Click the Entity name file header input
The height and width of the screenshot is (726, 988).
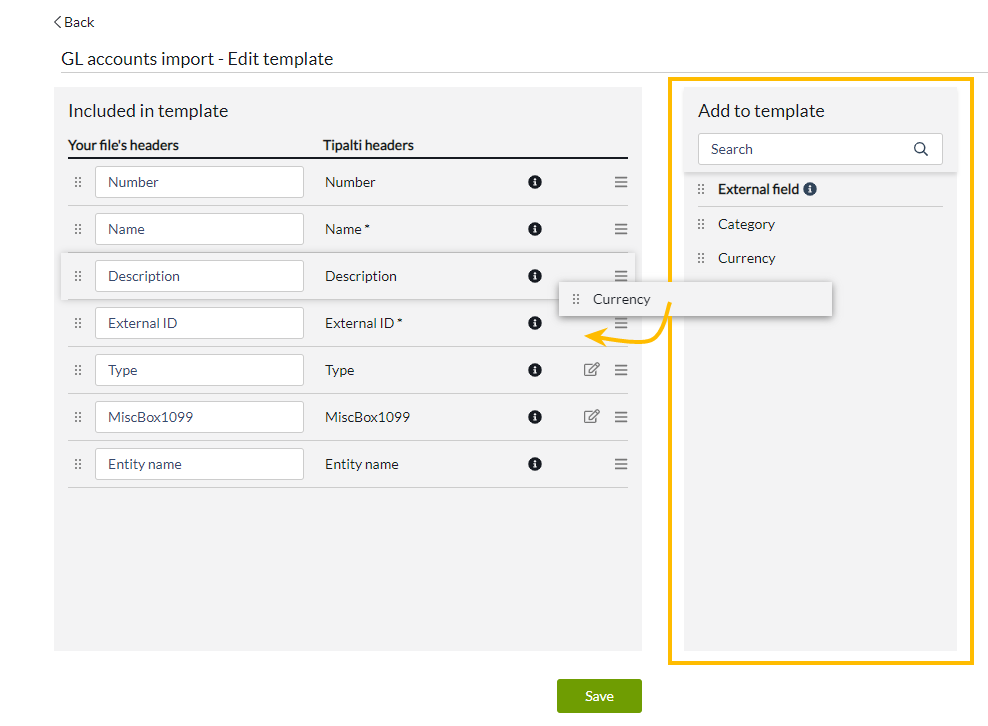click(199, 464)
